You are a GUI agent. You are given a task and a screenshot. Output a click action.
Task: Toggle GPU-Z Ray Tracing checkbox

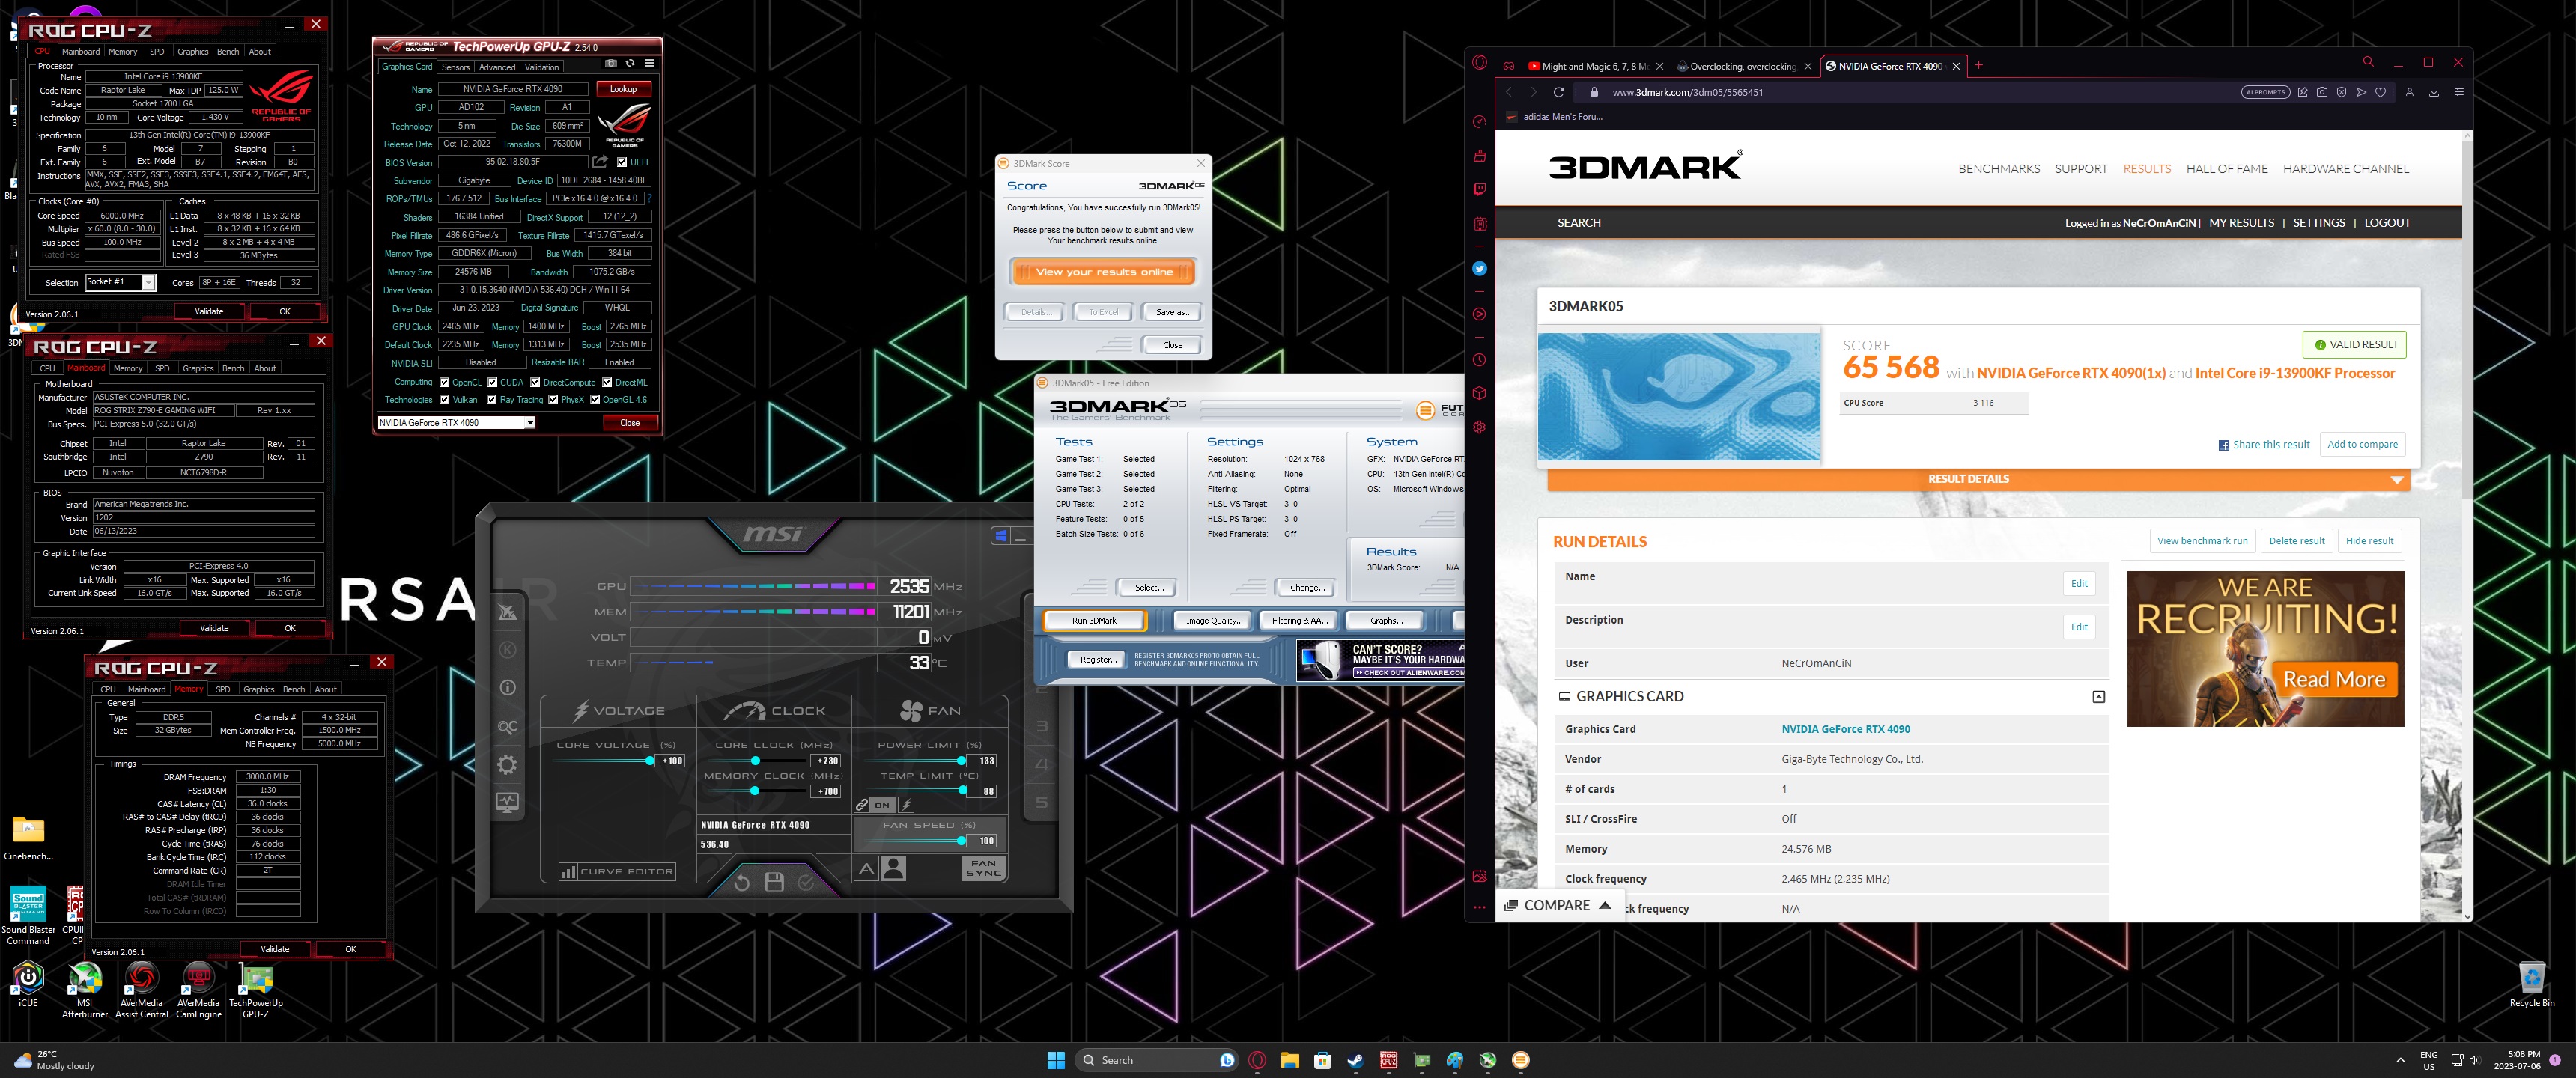(492, 400)
